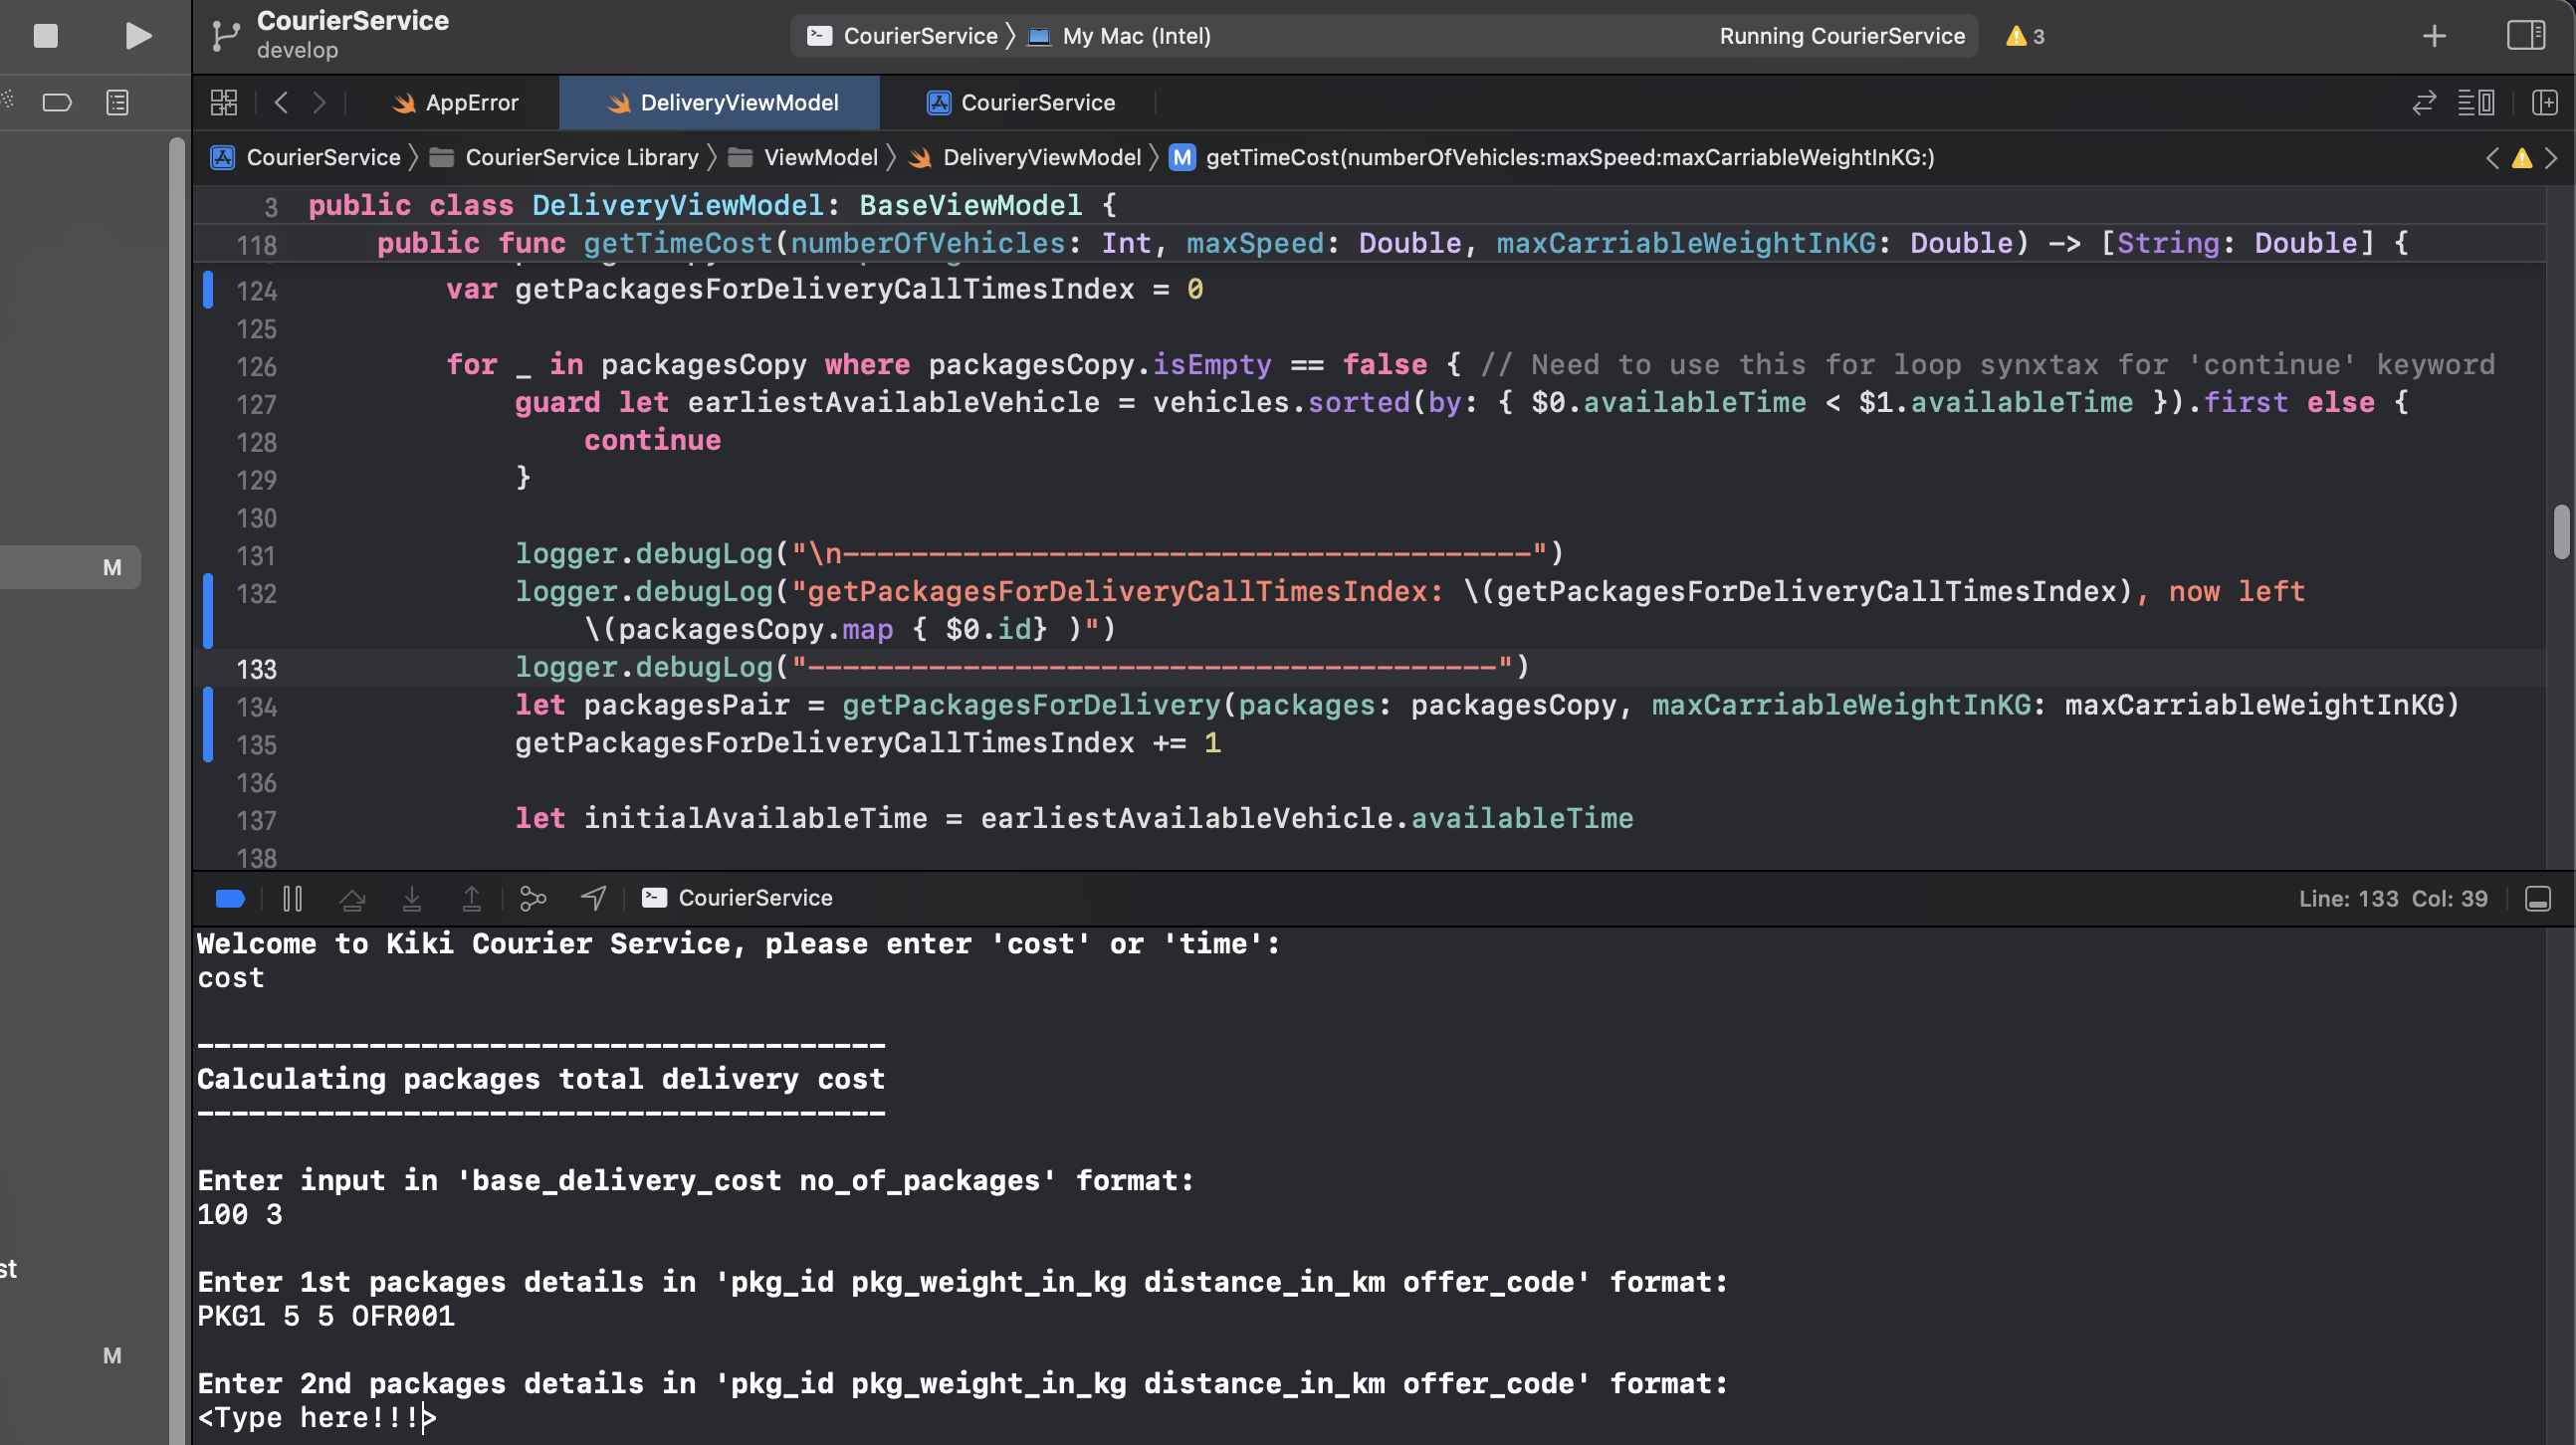Screen dimensions: 2576x1445
Task: Go back in editor navigation history
Action: pyautogui.click(x=281, y=102)
